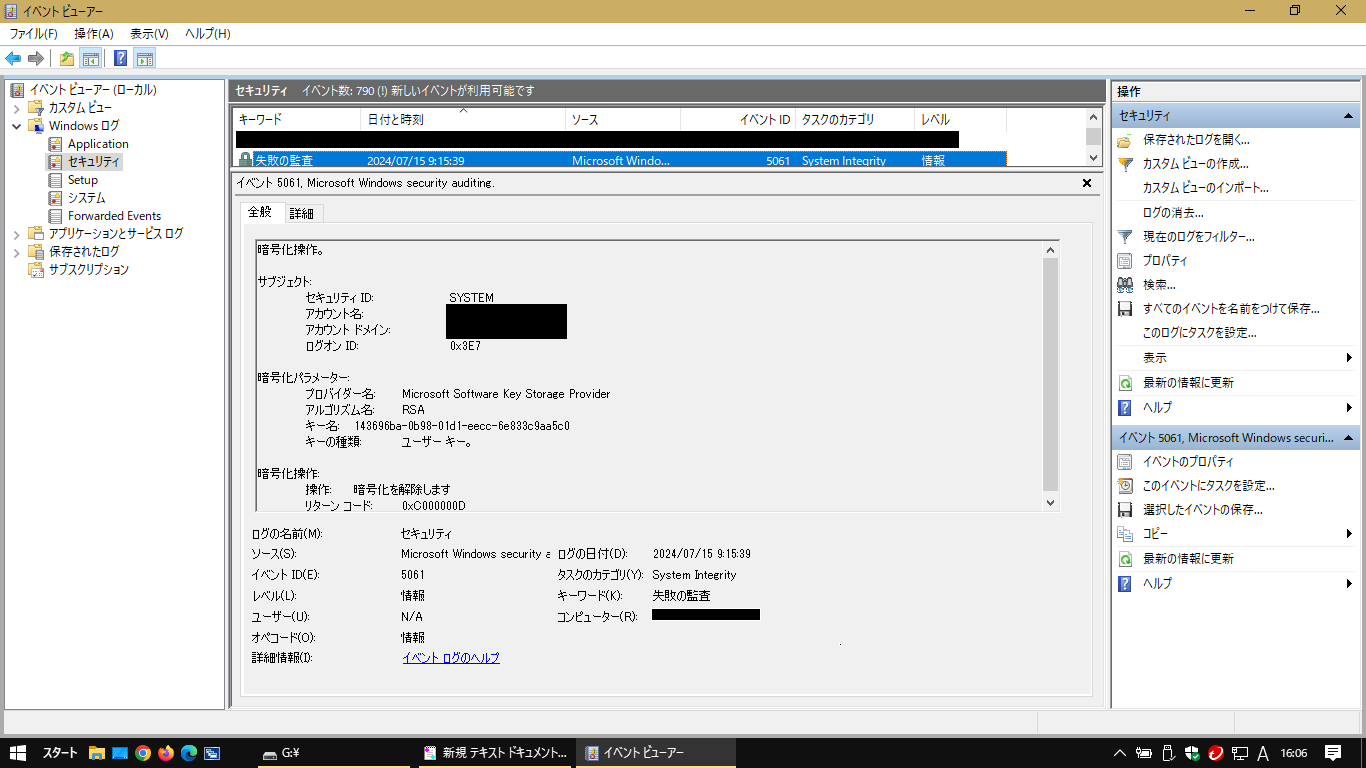Image resolution: width=1366 pixels, height=768 pixels.
Task: Click event description scrollbar down arrow
Action: point(1050,503)
